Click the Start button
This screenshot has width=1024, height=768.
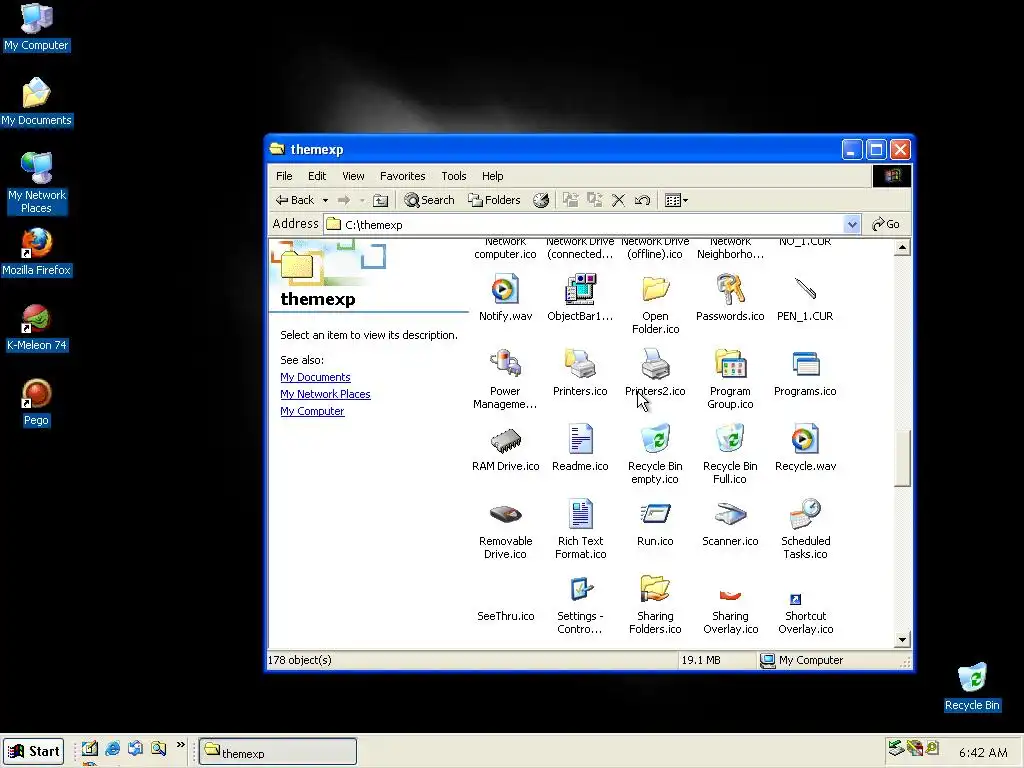[x=34, y=751]
